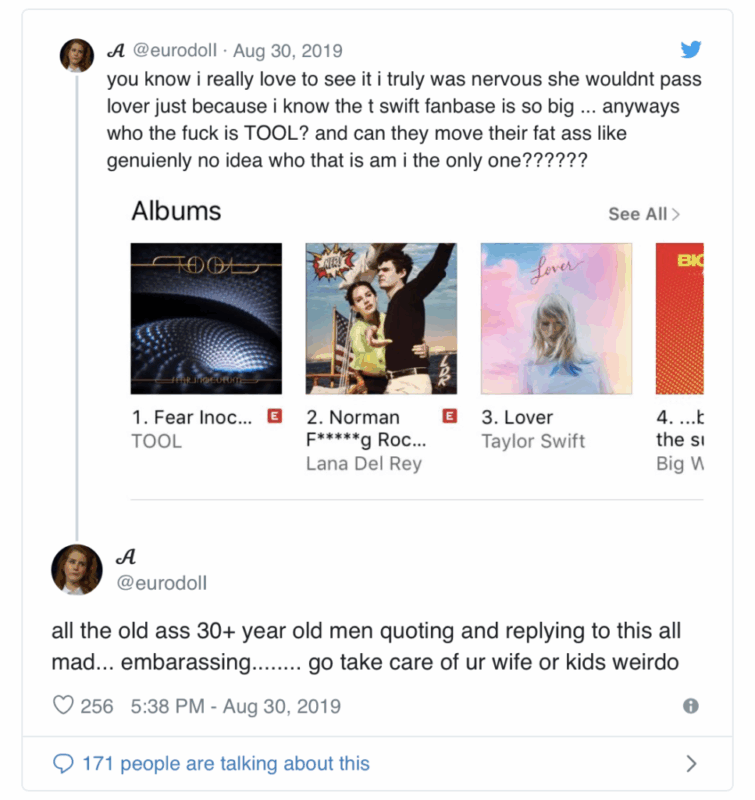
Task: Like the tweet with heart icon
Action: pyautogui.click(x=64, y=706)
